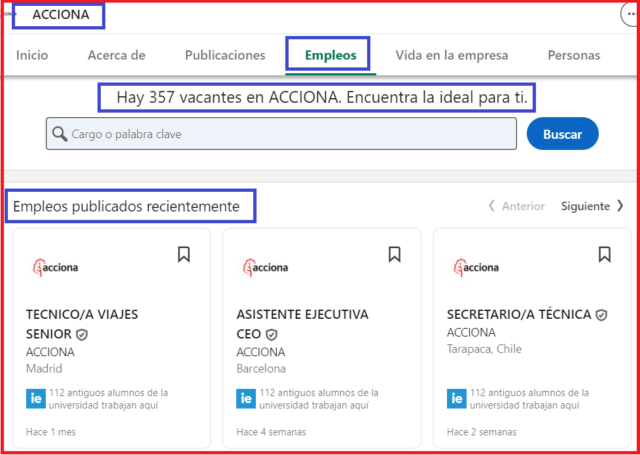Click 112 antiguos alumnos text on Tarapaca card

[x=529, y=399]
